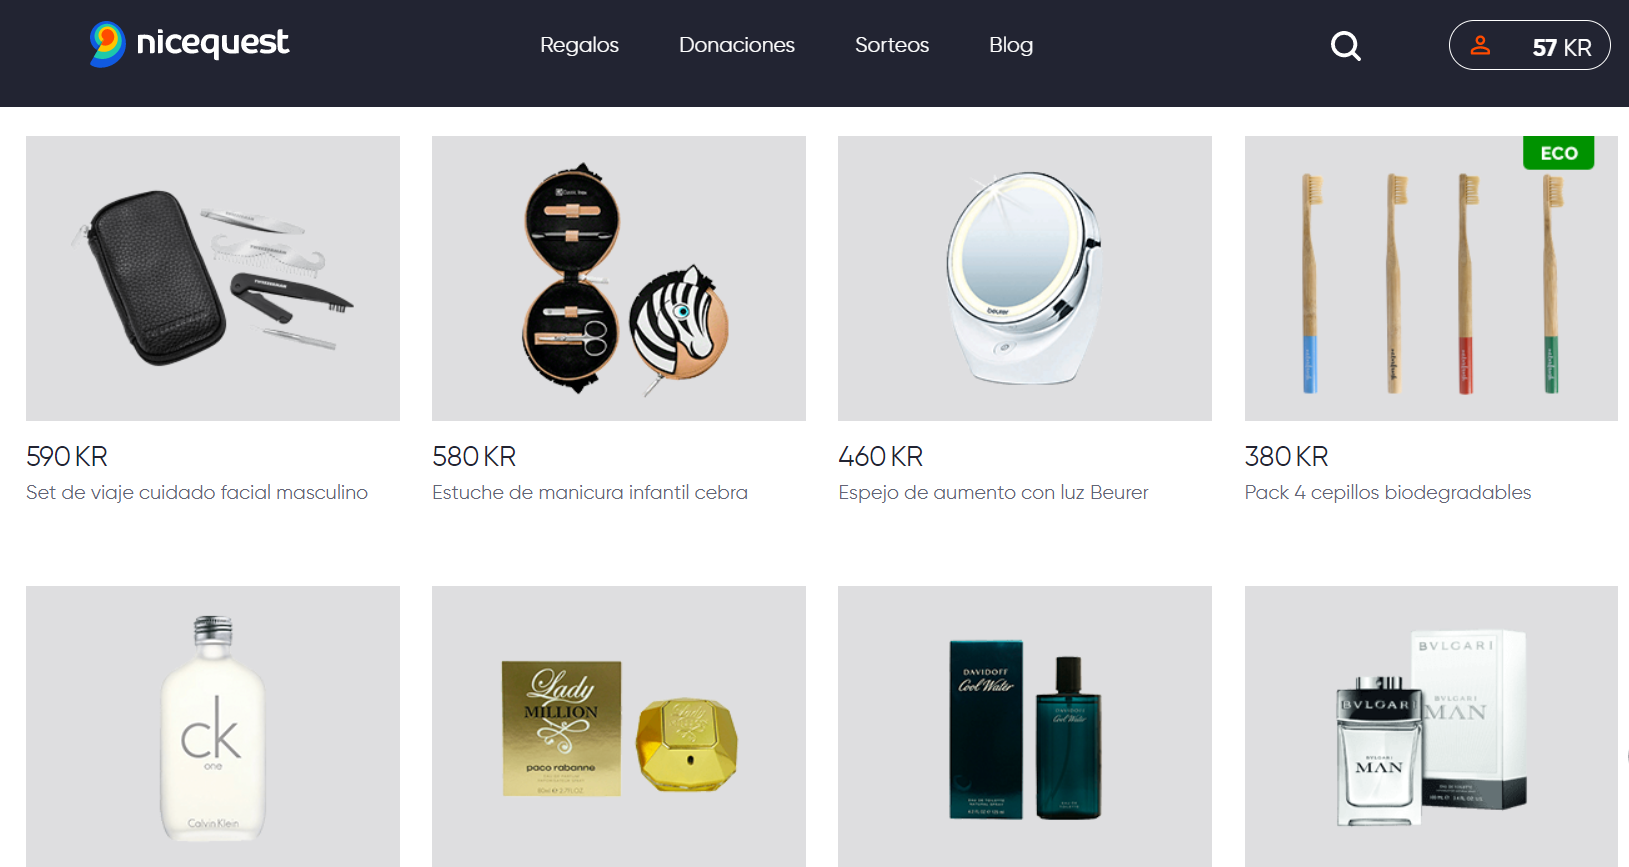
Task: Visit the Blog link
Action: coord(1011,45)
